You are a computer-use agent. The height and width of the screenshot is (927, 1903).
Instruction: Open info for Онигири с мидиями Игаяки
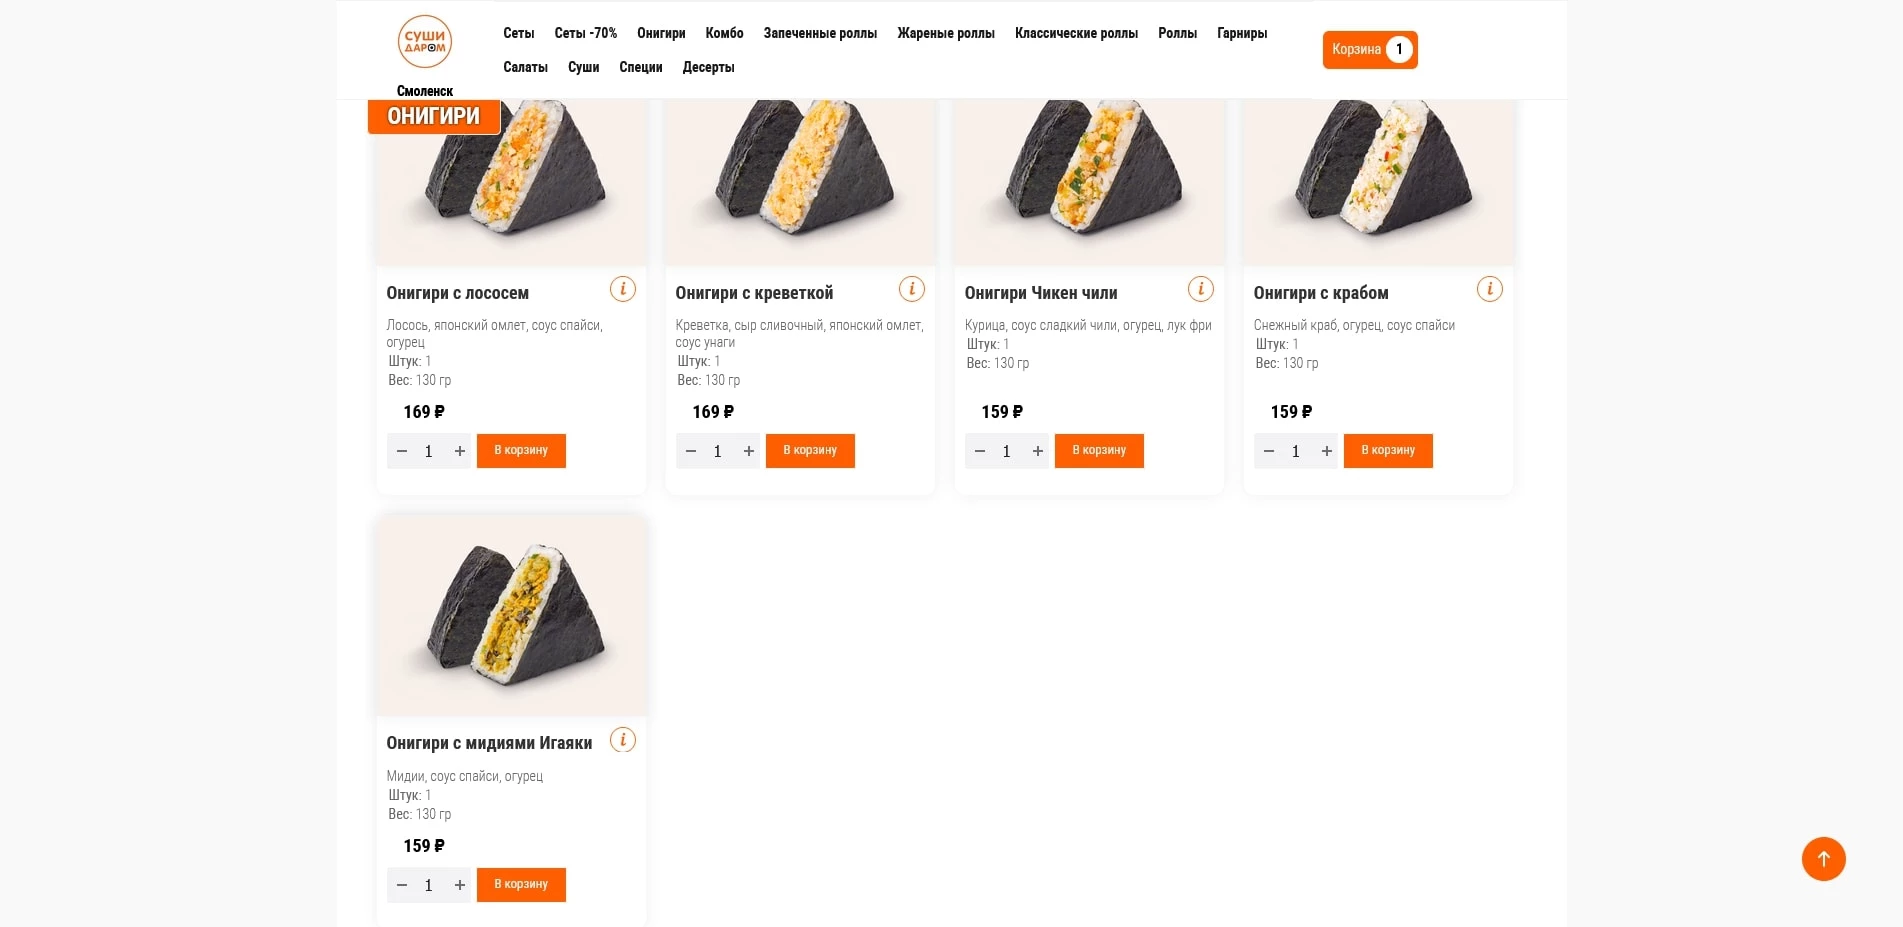point(622,741)
